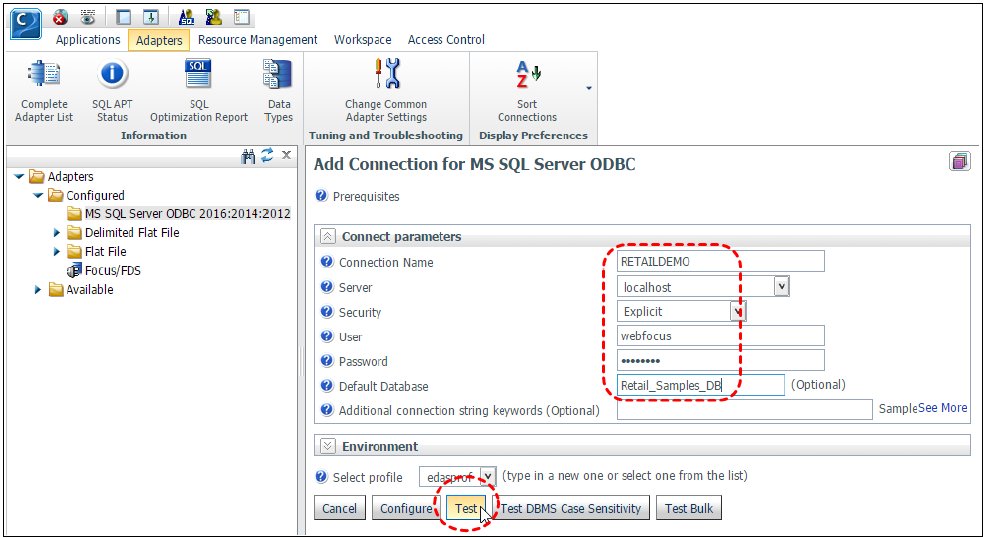Click Test DBMS Case Sensitivity button
Screen dimensions: 985x538
[x=570, y=508]
